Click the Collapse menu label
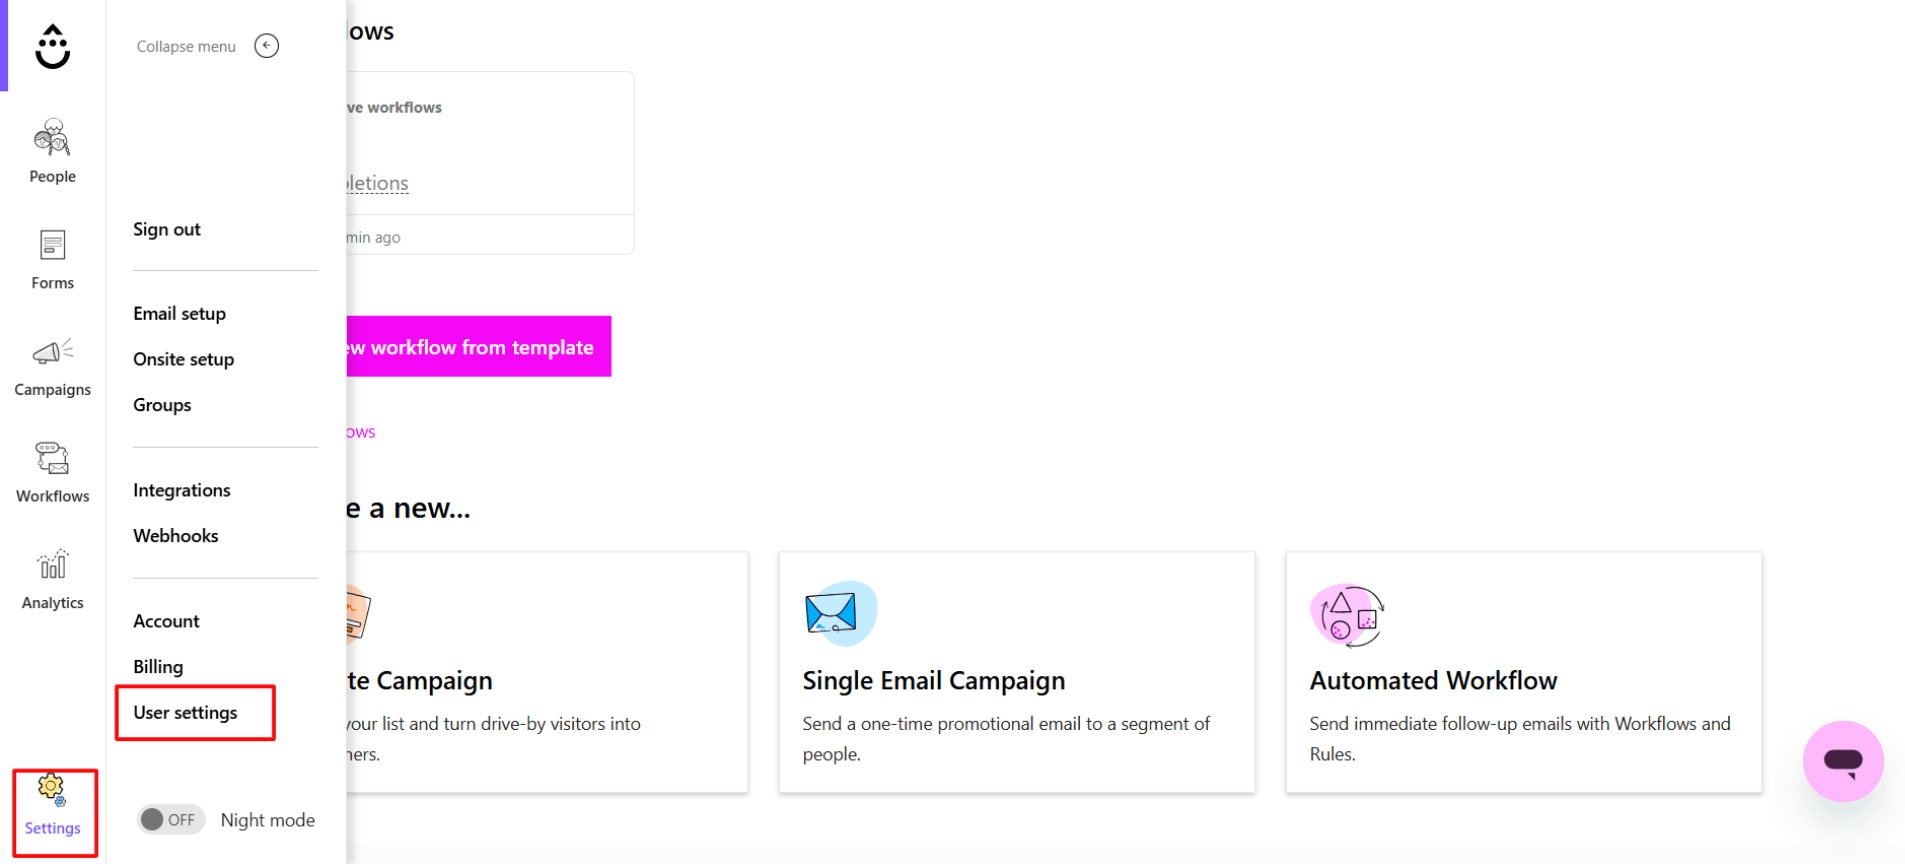1905x864 pixels. coord(186,46)
